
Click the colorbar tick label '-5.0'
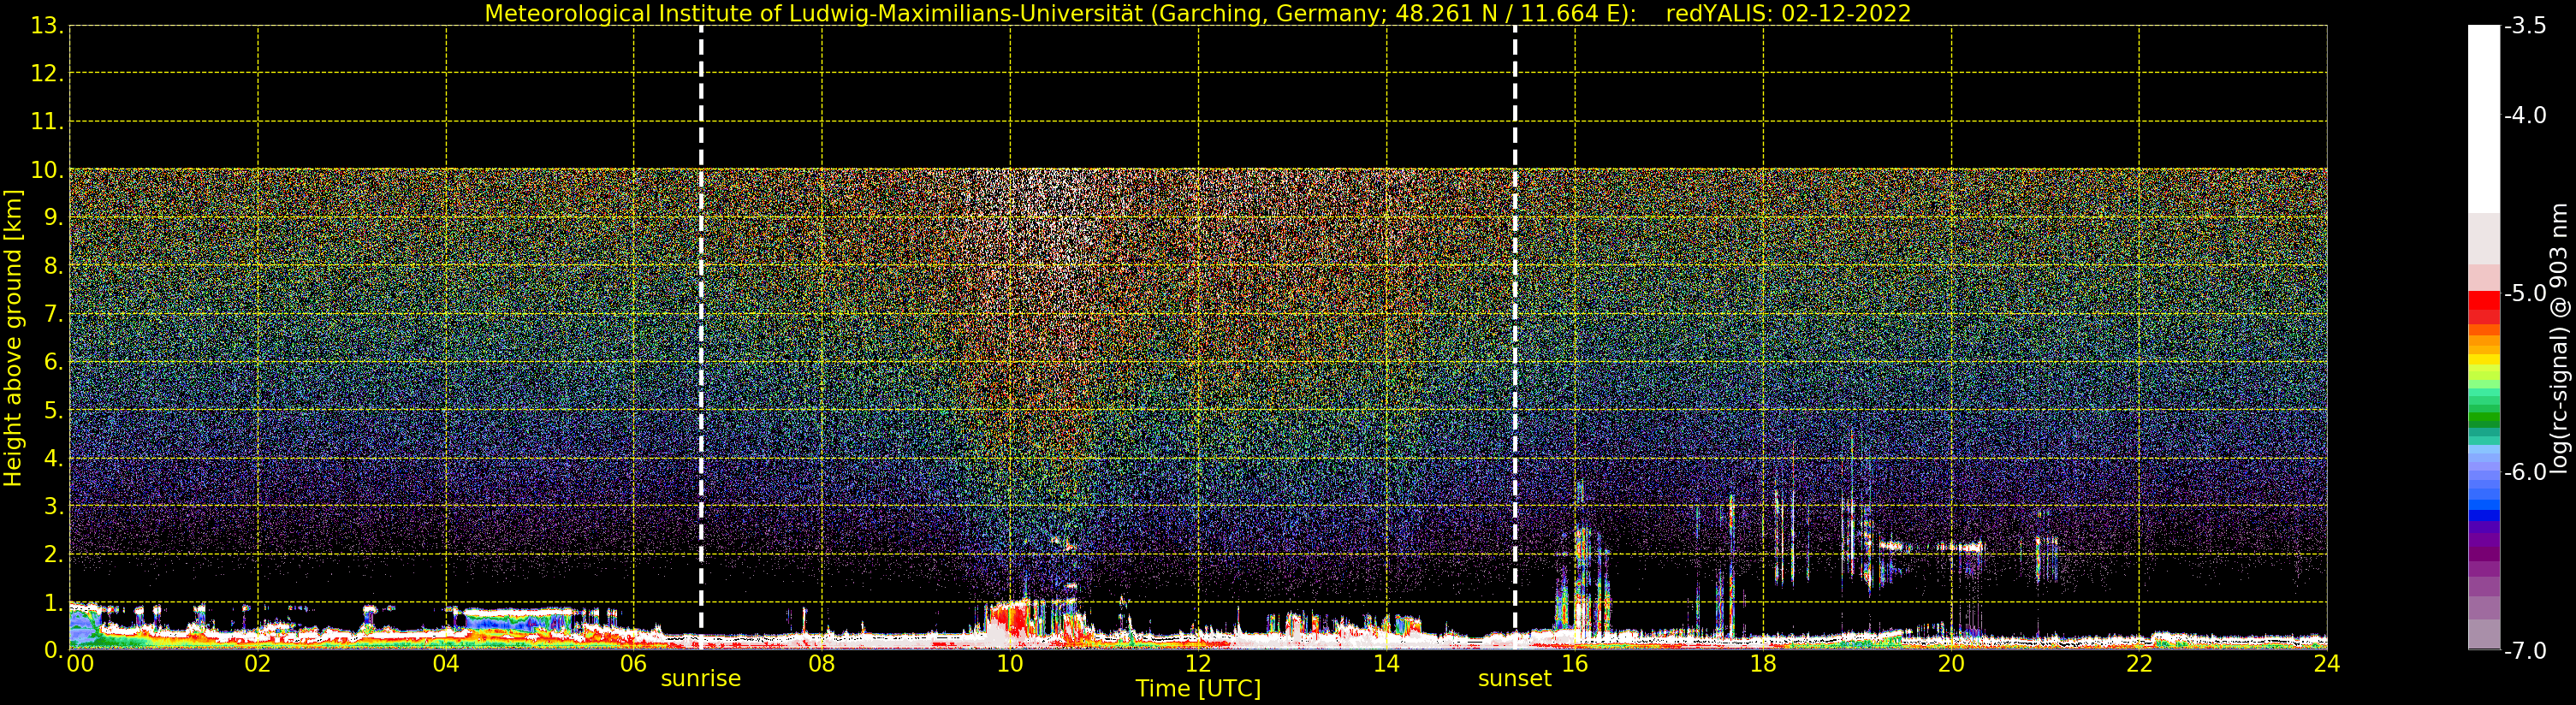click(x=2525, y=294)
